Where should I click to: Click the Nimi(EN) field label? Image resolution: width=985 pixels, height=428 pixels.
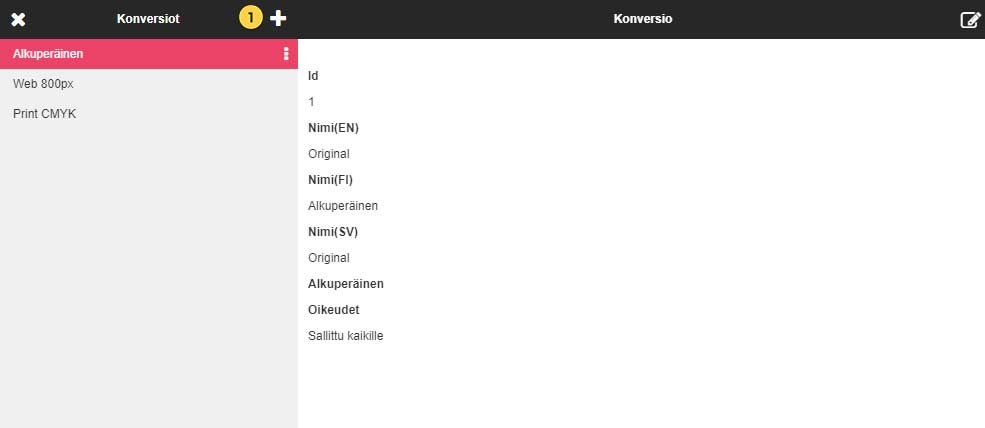(333, 128)
